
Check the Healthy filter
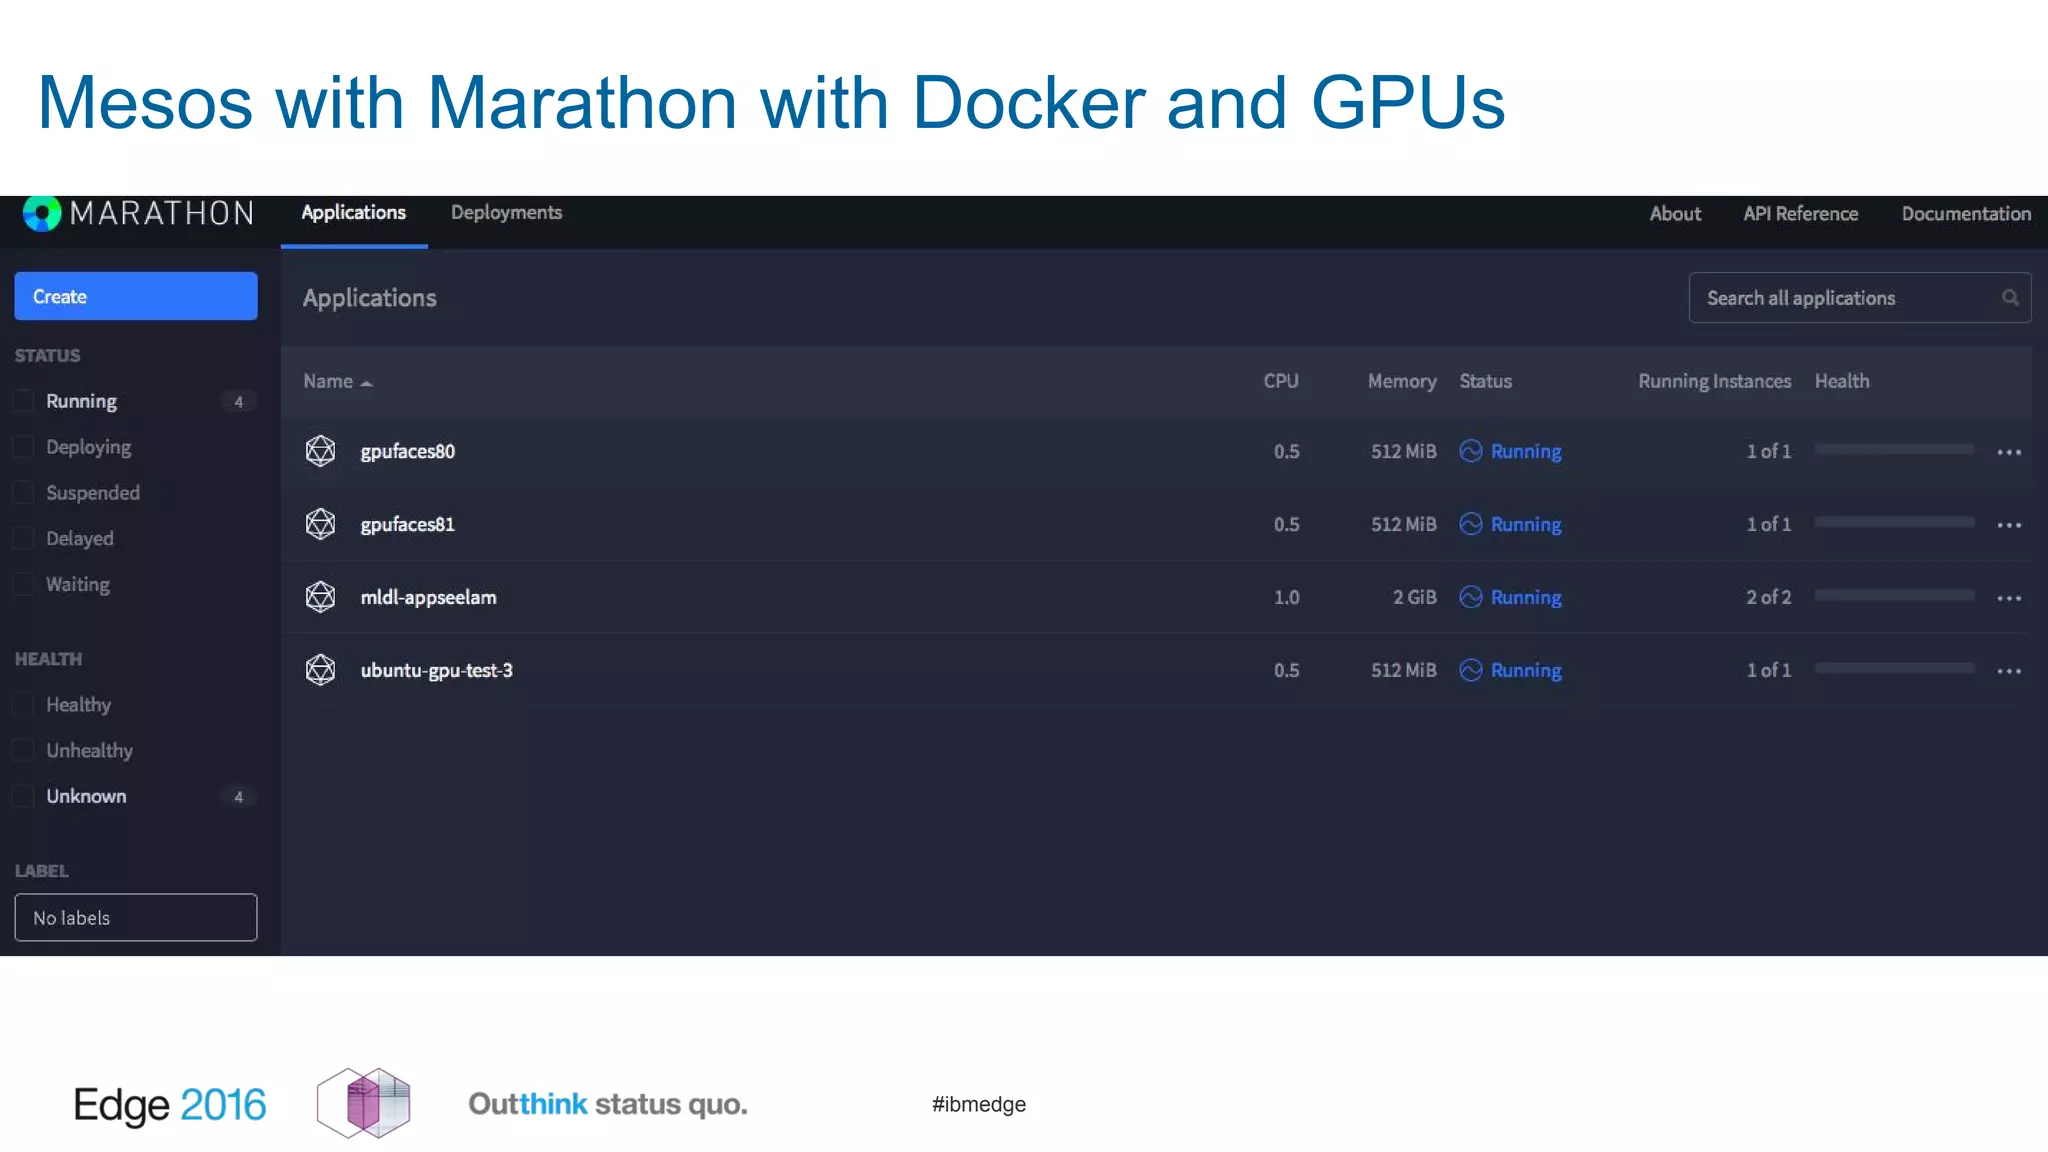23,705
